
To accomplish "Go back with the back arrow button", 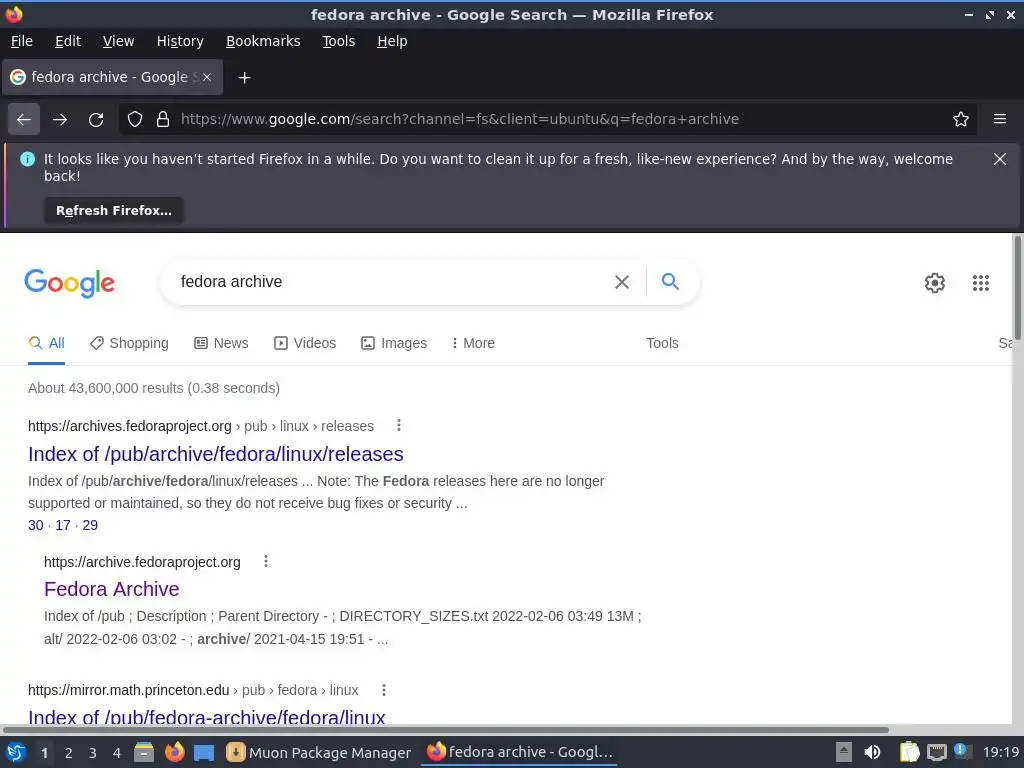I will coord(24,120).
